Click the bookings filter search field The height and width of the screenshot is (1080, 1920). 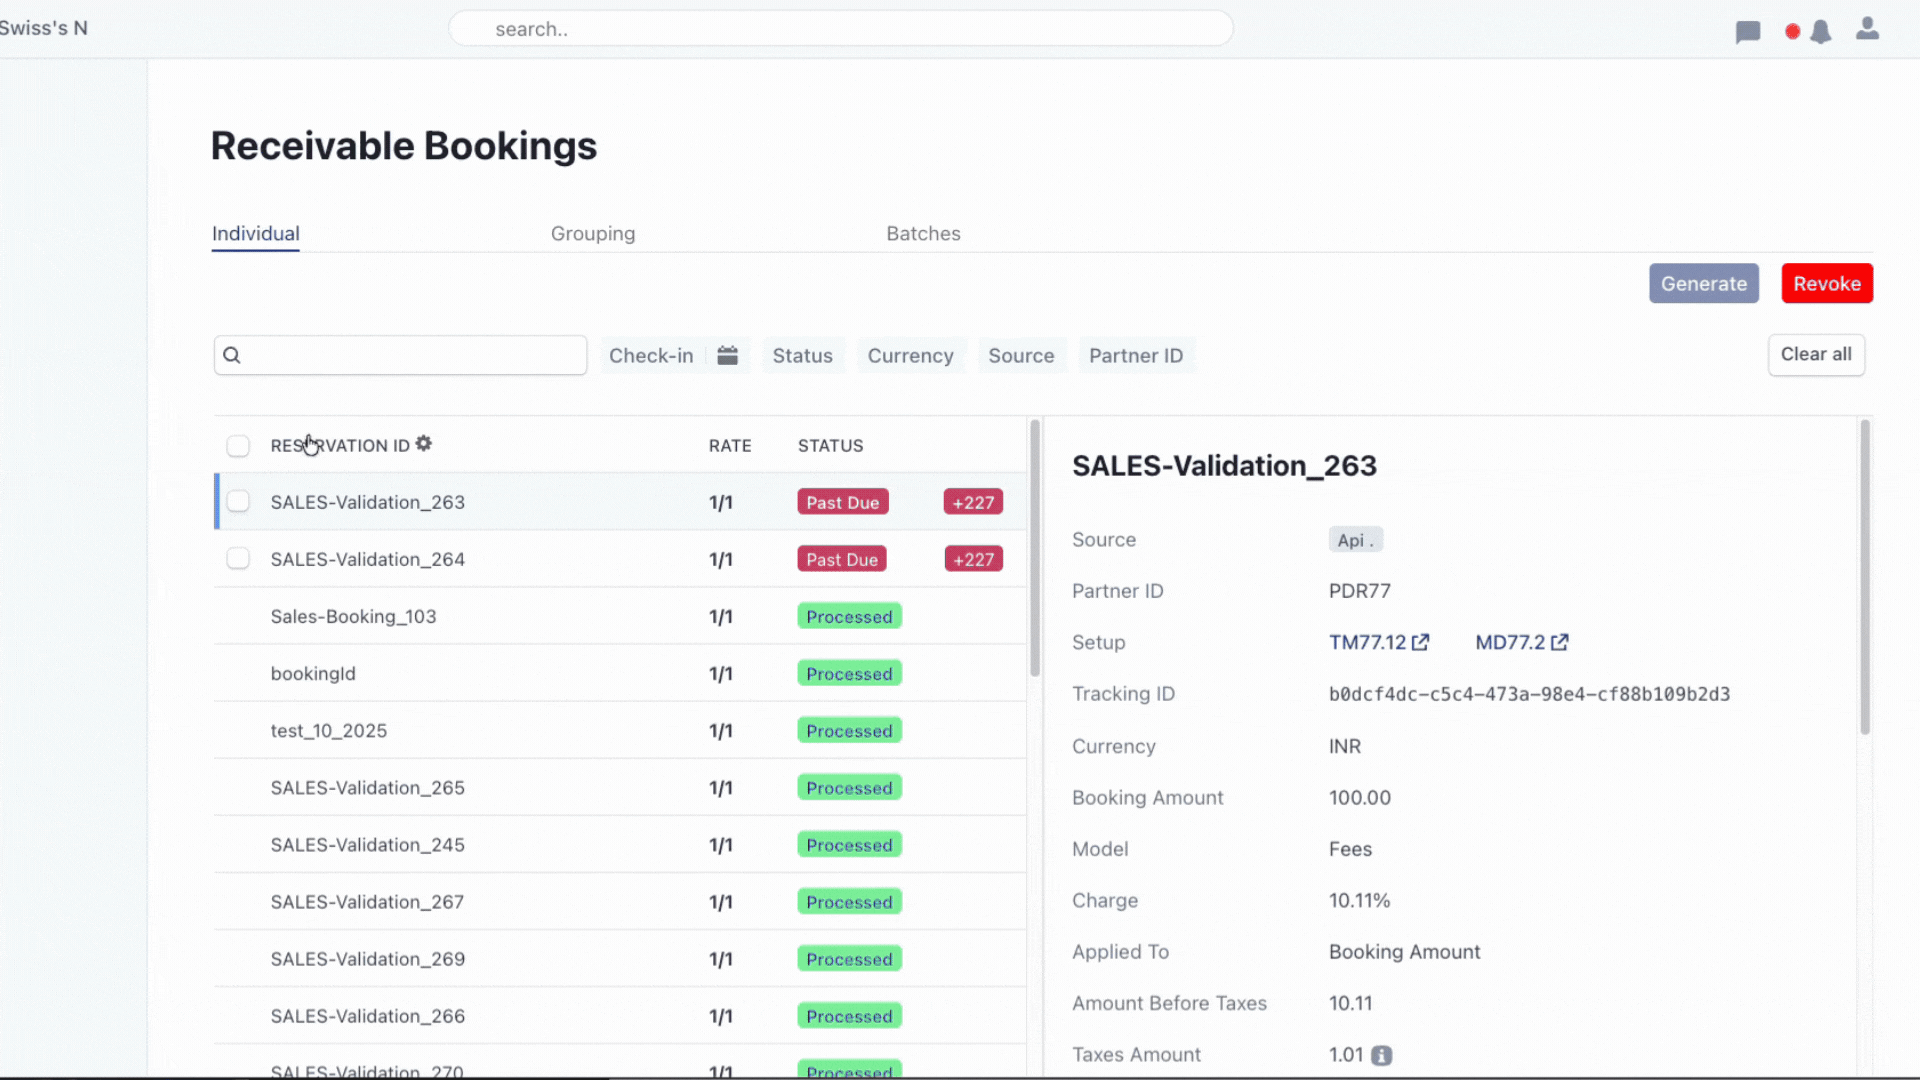pyautogui.click(x=410, y=356)
